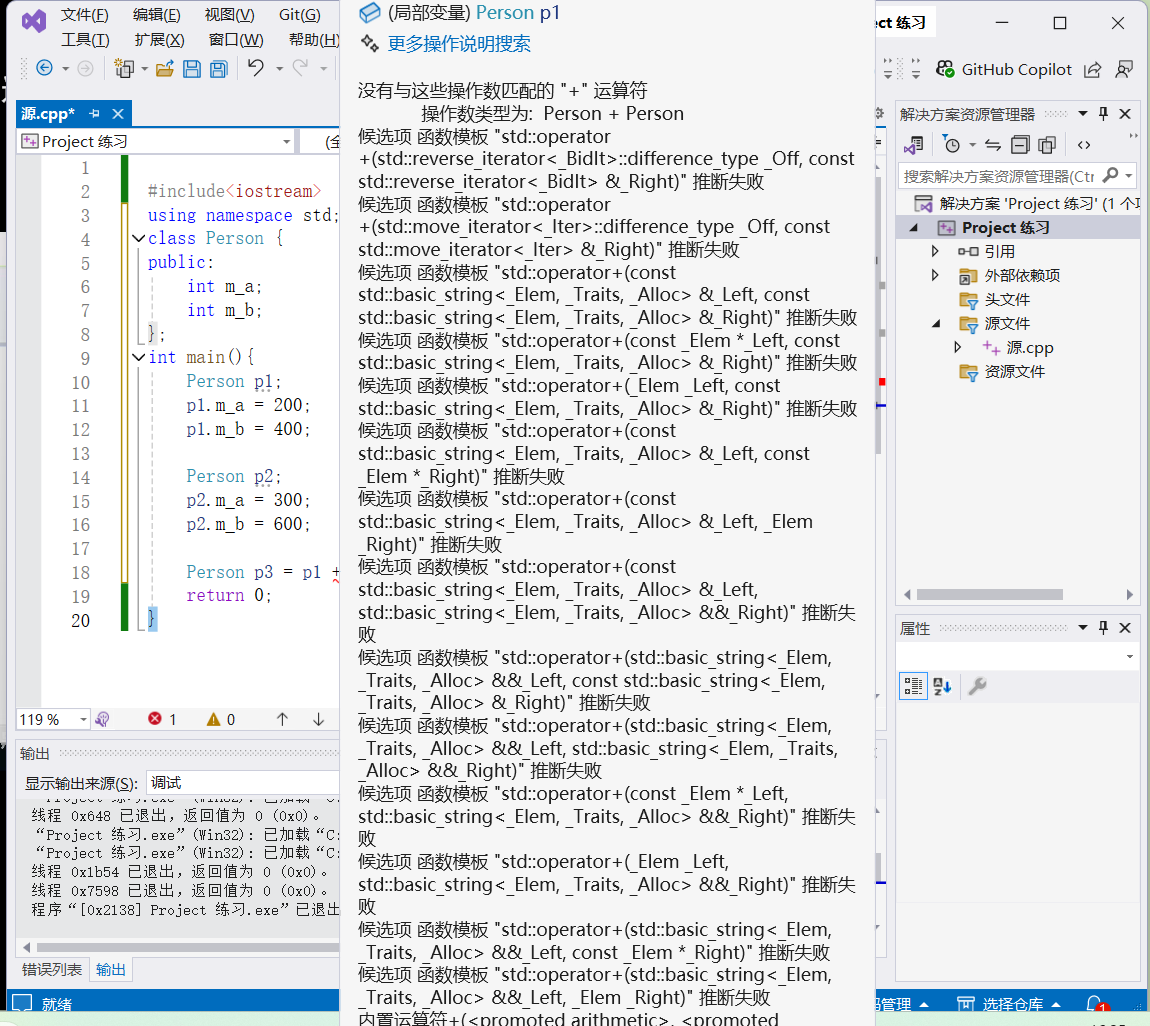The image size is (1150, 1026).
Task: Go to previous issue up arrow
Action: 282,719
